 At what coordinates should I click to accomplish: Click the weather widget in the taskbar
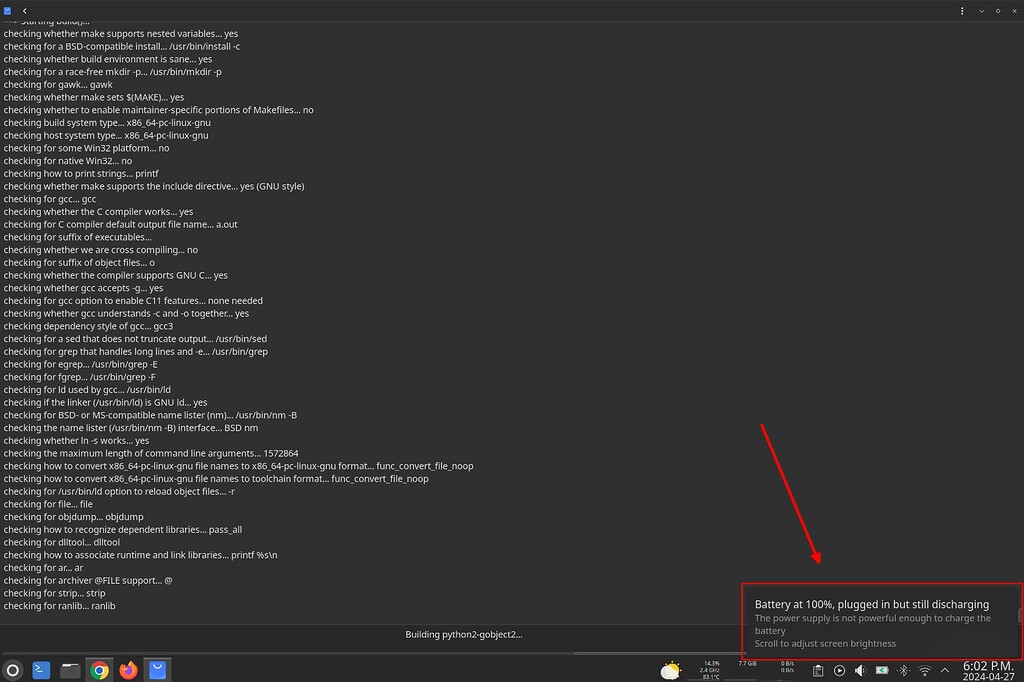click(x=671, y=670)
